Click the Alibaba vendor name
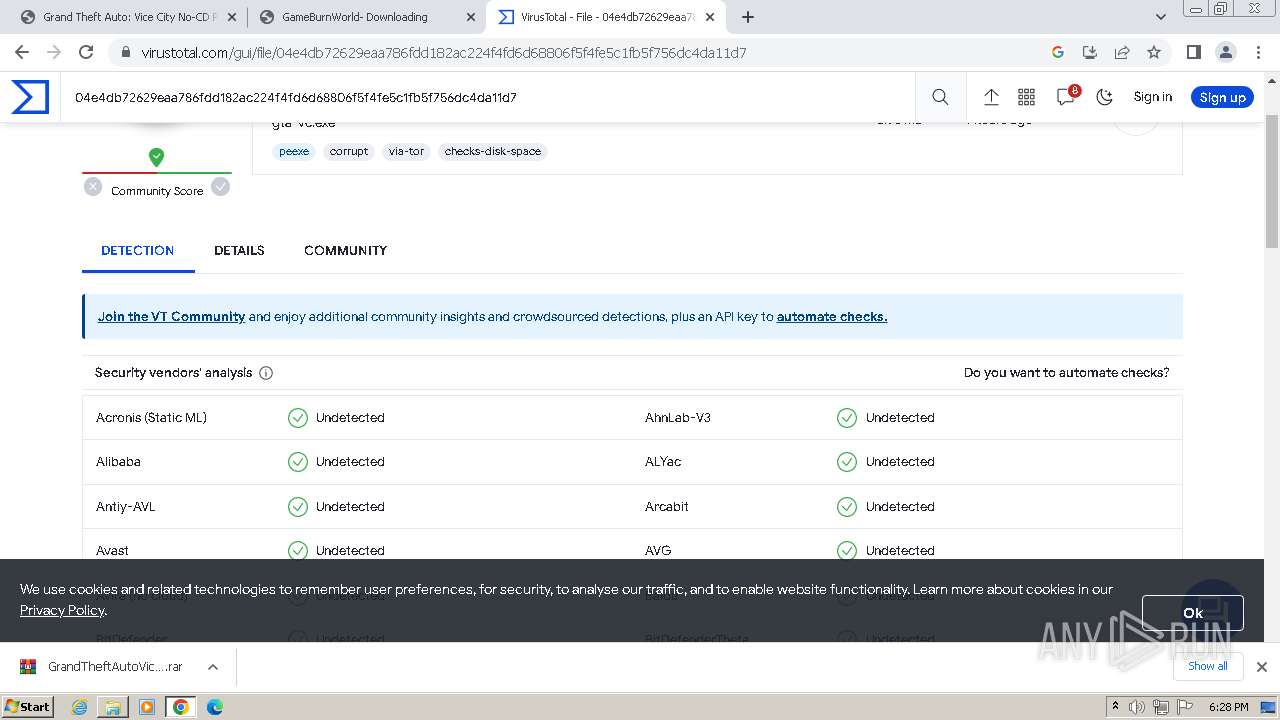This screenshot has width=1280, height=720. tap(118, 461)
